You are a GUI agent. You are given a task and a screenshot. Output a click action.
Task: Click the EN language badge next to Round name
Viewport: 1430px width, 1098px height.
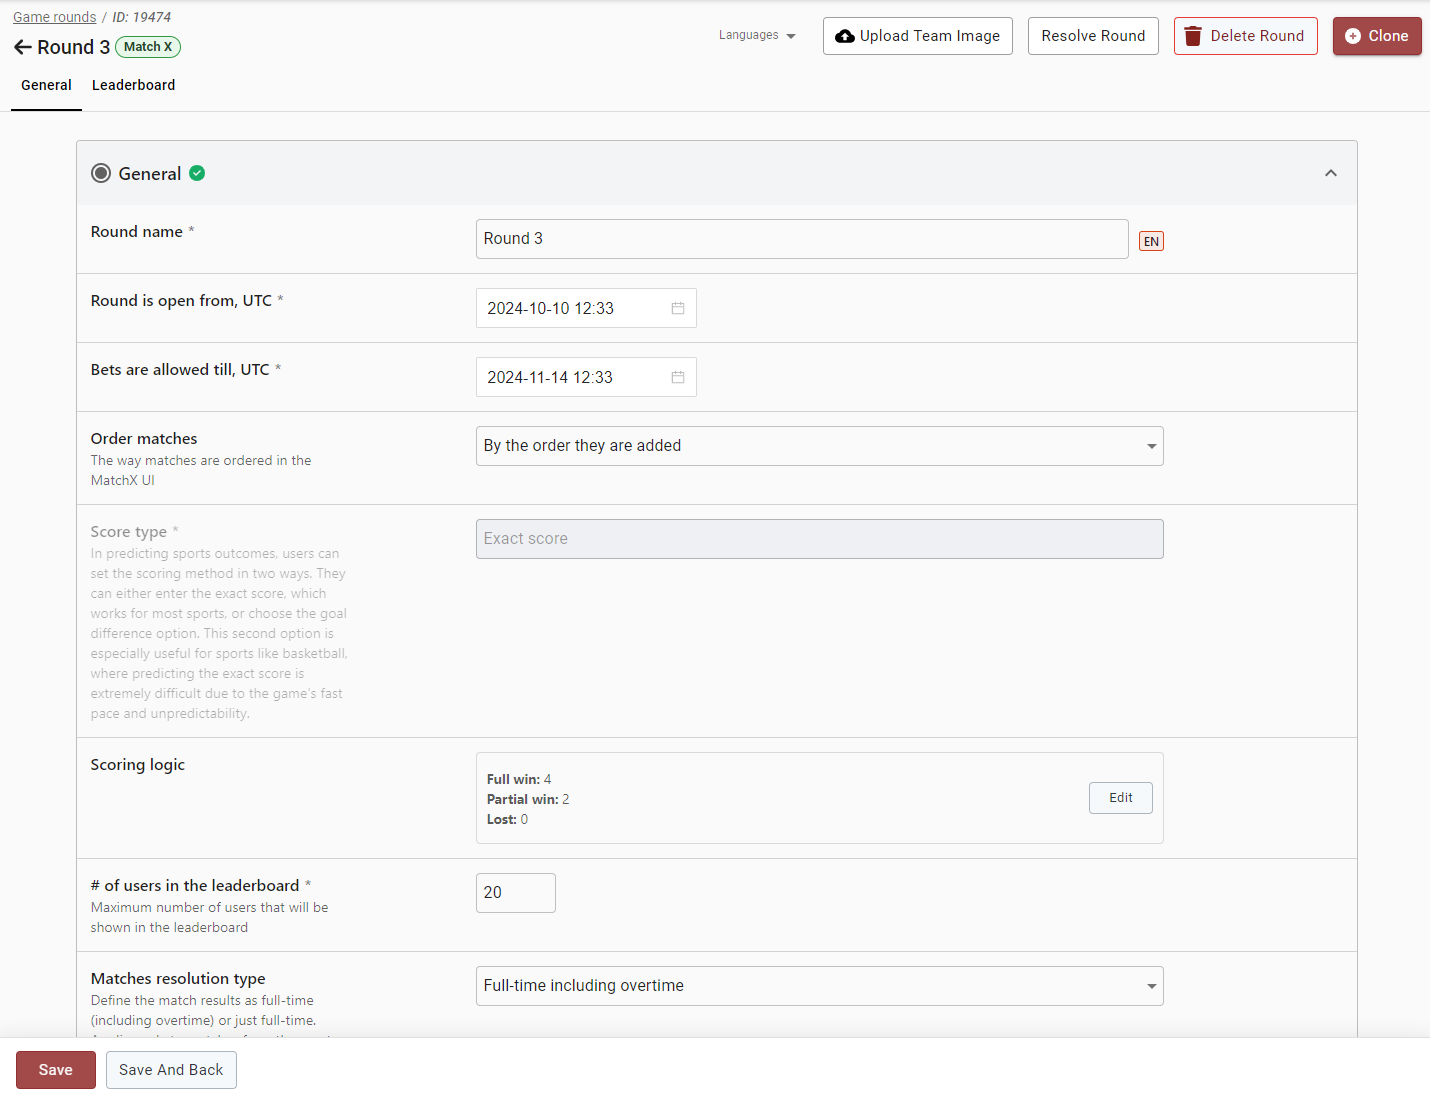(1151, 241)
